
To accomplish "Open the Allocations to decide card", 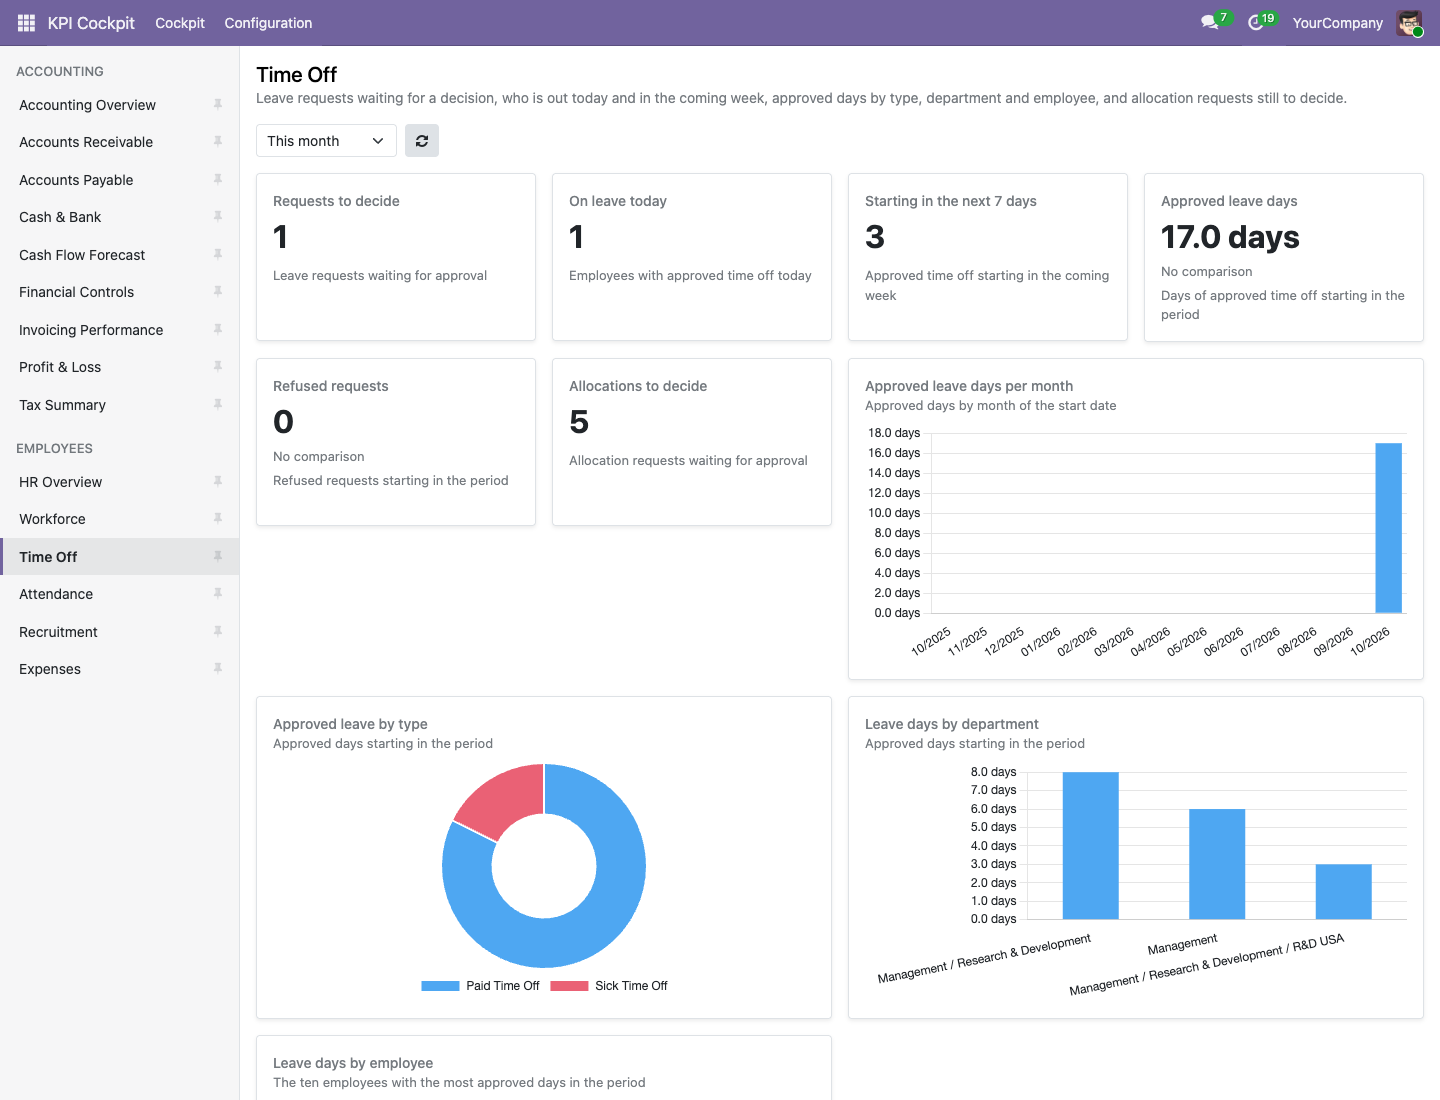I will [x=692, y=442].
